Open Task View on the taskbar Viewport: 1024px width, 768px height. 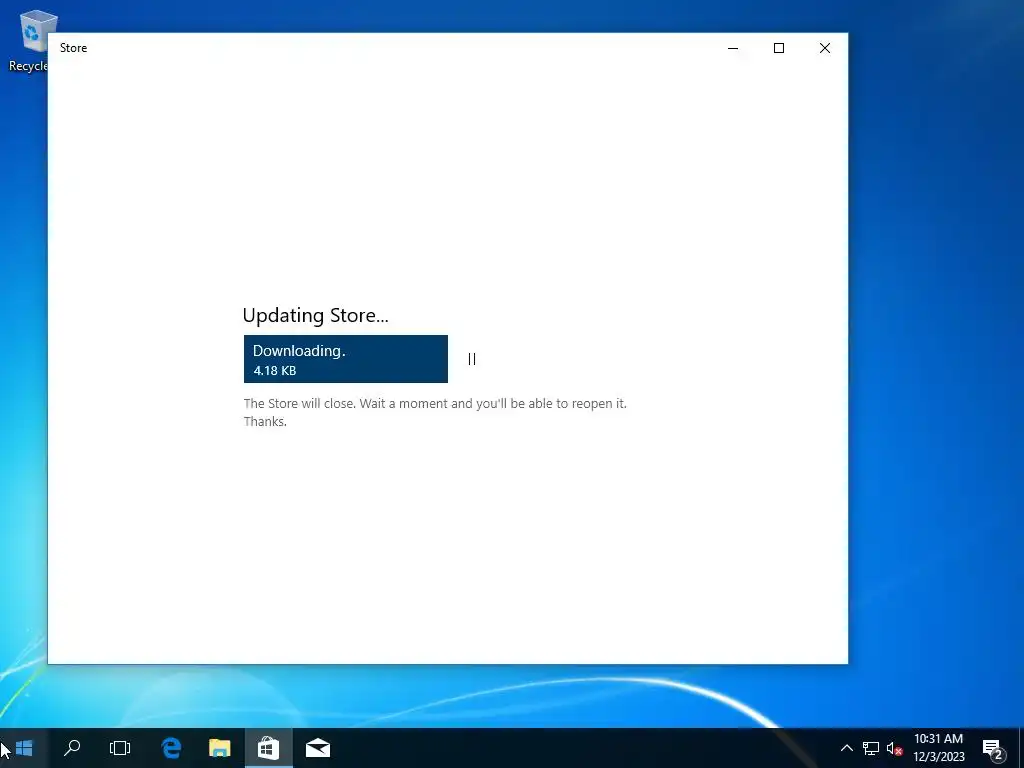[x=120, y=748]
